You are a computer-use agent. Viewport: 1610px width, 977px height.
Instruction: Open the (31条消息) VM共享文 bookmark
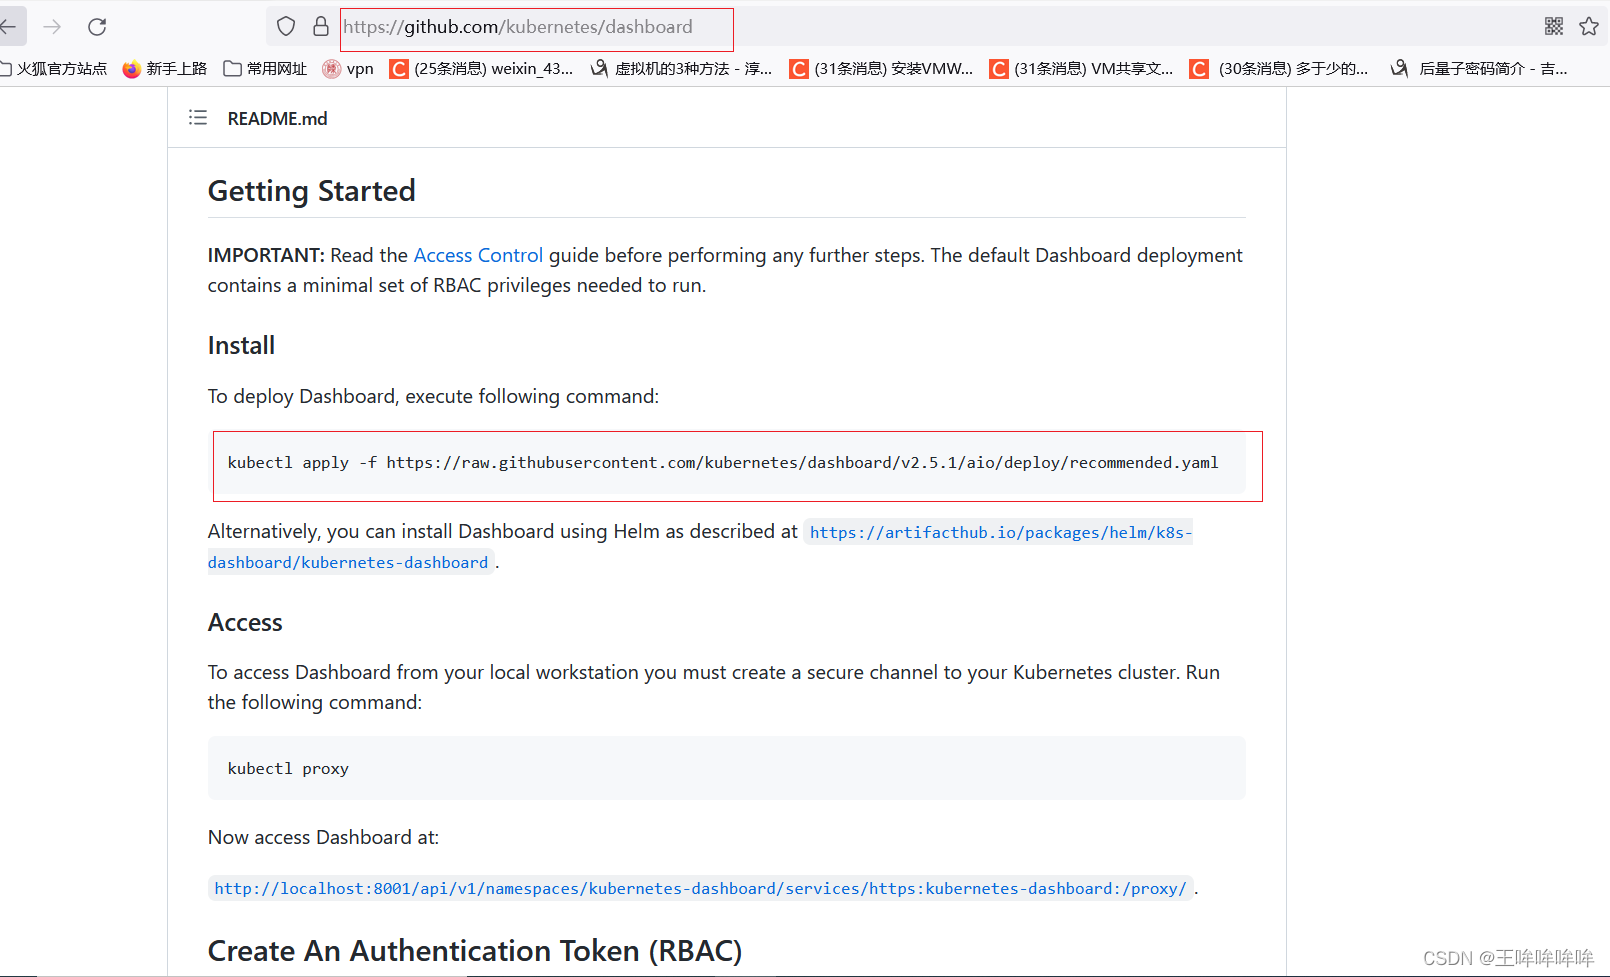pos(1081,68)
